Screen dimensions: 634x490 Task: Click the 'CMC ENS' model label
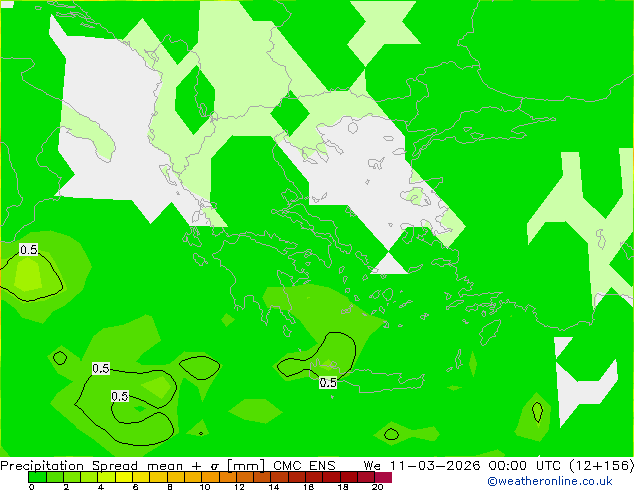click(304, 466)
